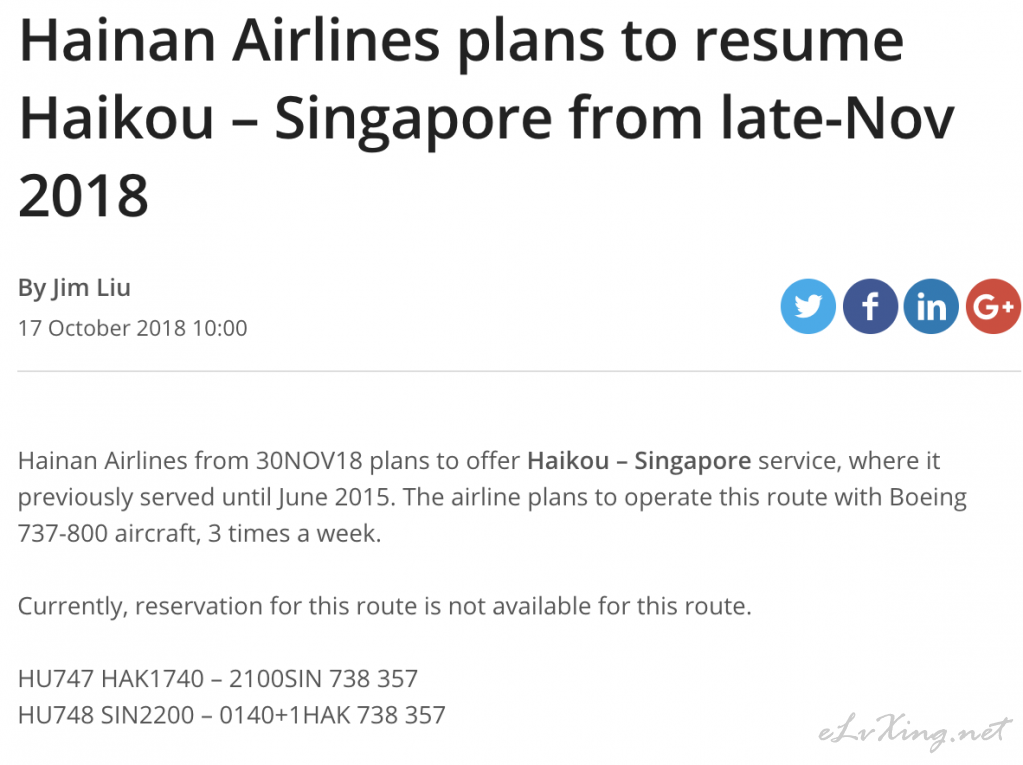This screenshot has height=765, width=1023.
Task: Share via the Google+ icon
Action: pyautogui.click(x=993, y=306)
